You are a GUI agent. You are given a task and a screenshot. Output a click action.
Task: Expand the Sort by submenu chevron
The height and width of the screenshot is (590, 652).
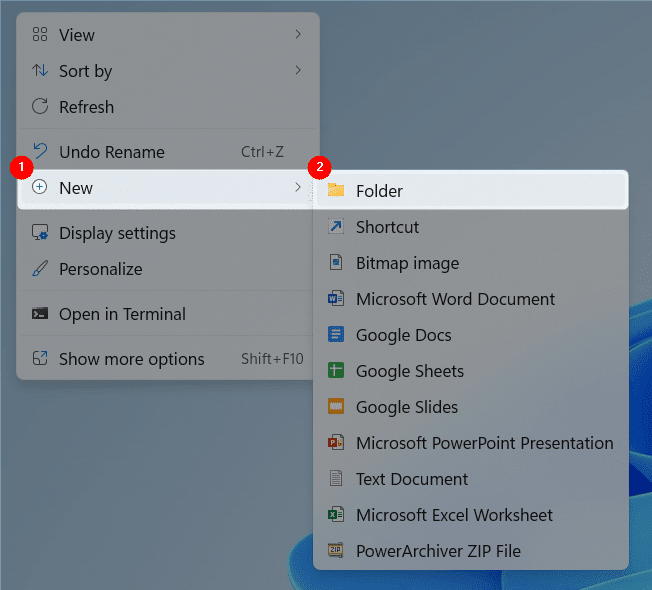coord(298,70)
